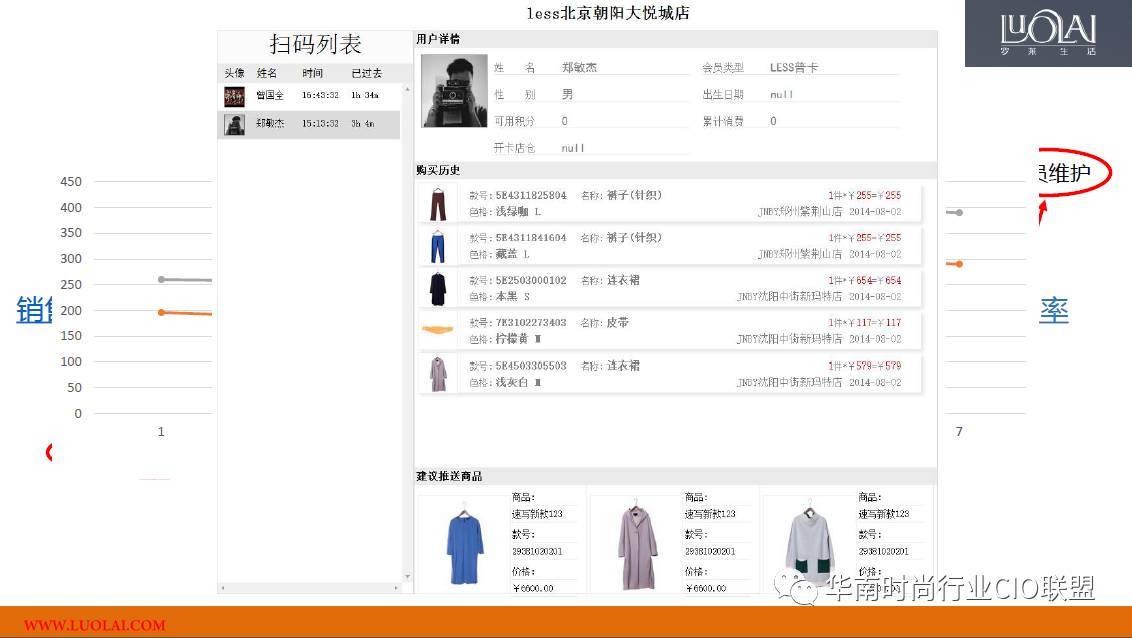This screenshot has width=1132, height=638.
Task: Click the scan list horizontal scrollbar track
Action: tap(310, 588)
